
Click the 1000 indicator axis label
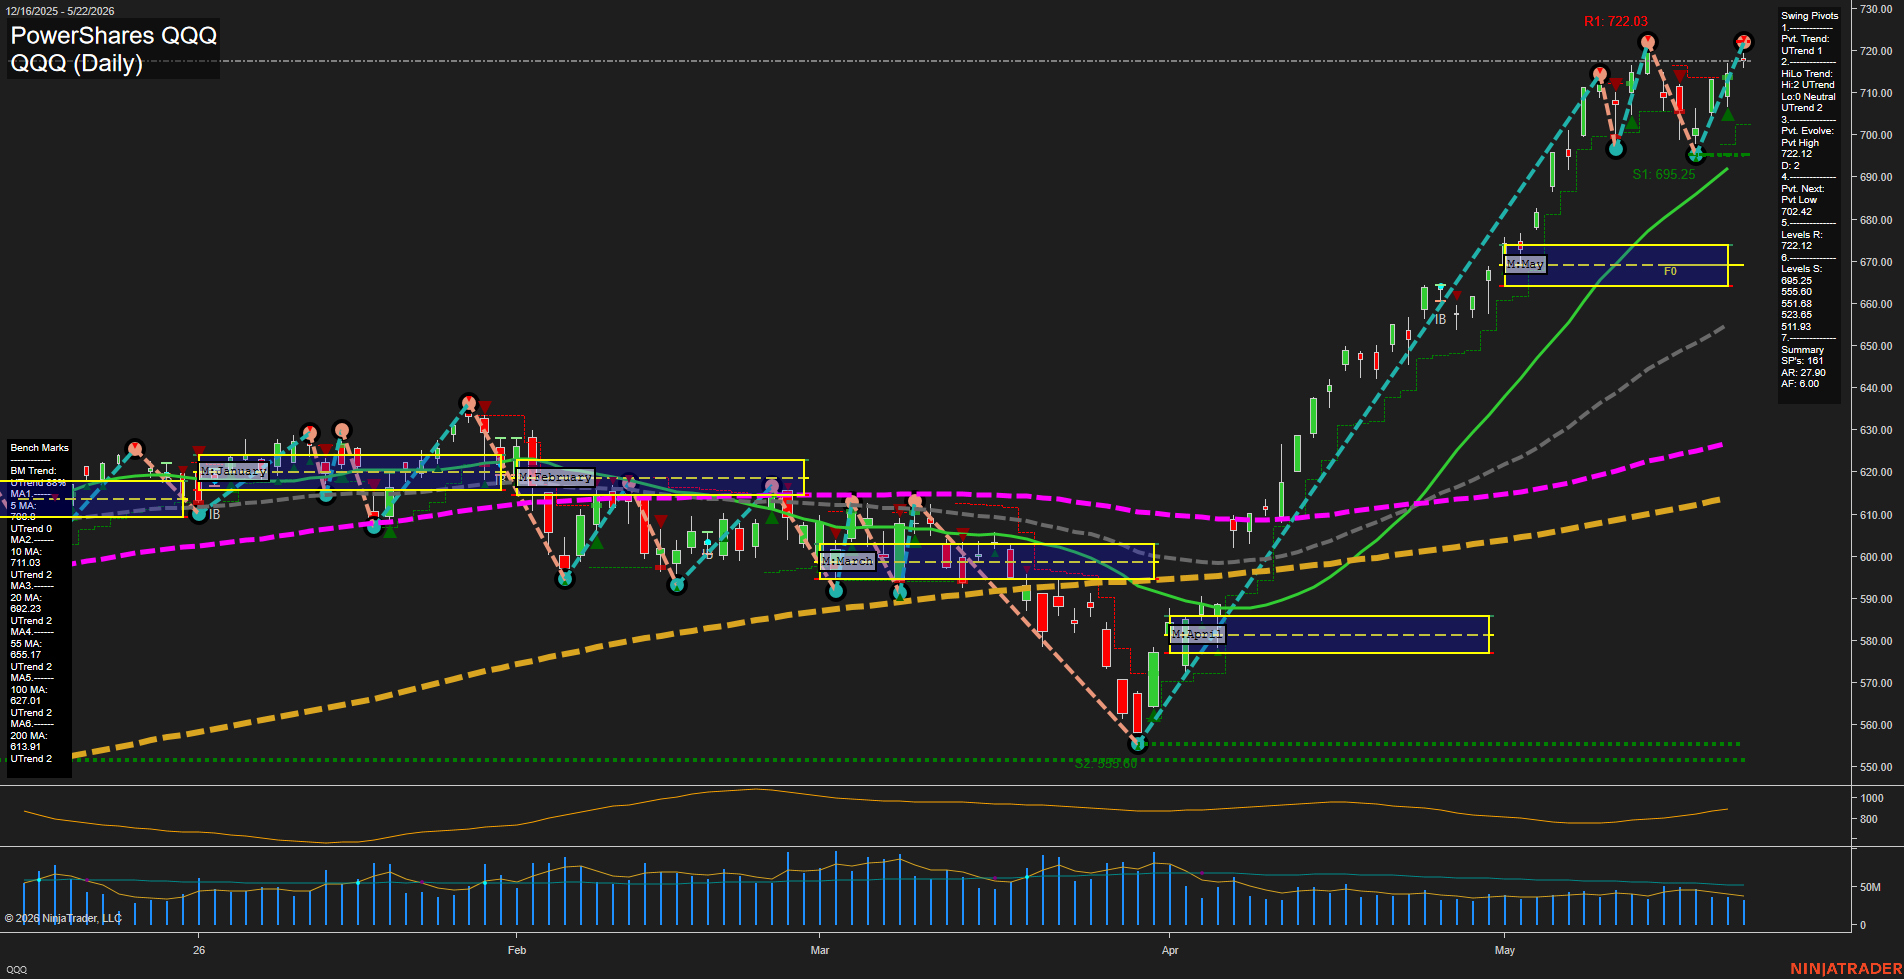1872,798
